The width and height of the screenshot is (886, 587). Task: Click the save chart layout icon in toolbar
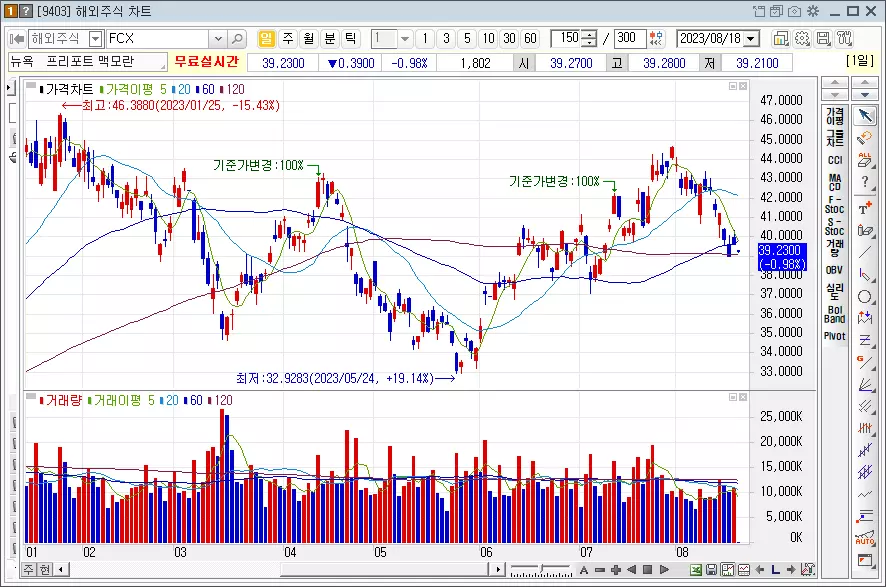pos(823,38)
